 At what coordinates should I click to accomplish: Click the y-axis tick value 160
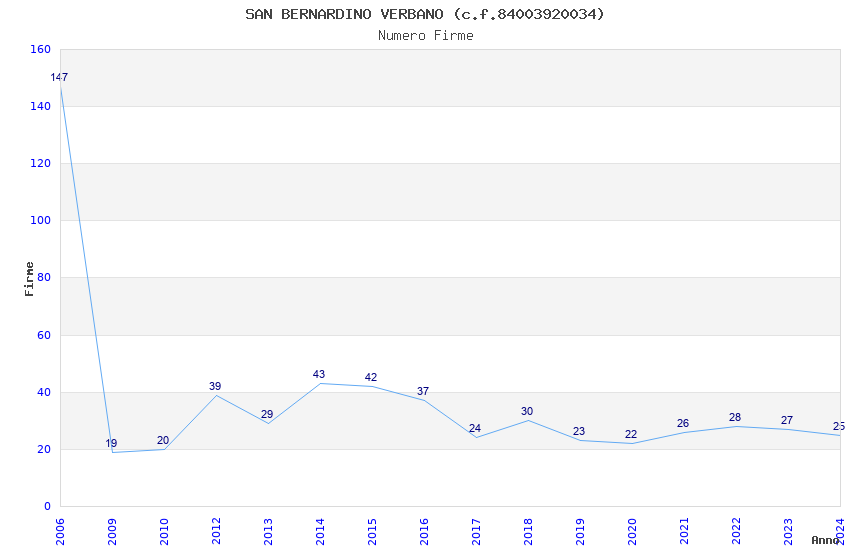point(41,49)
